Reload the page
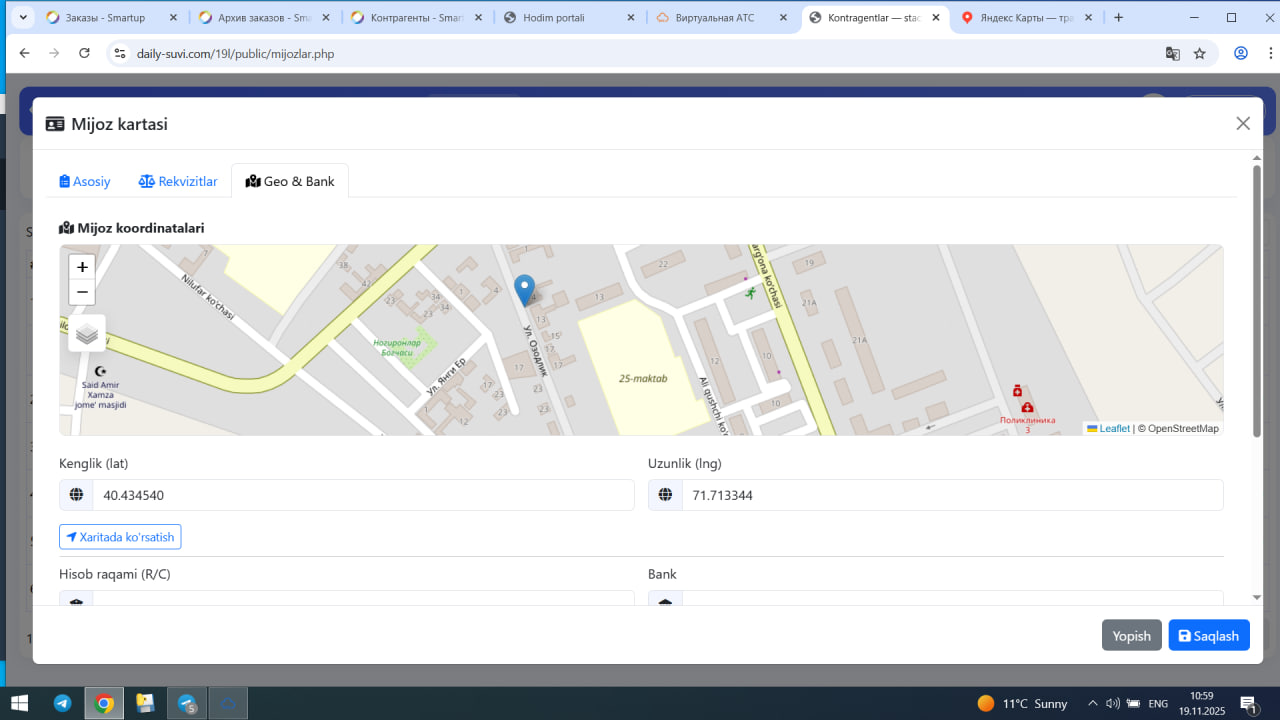The width and height of the screenshot is (1280, 720). tap(84, 53)
